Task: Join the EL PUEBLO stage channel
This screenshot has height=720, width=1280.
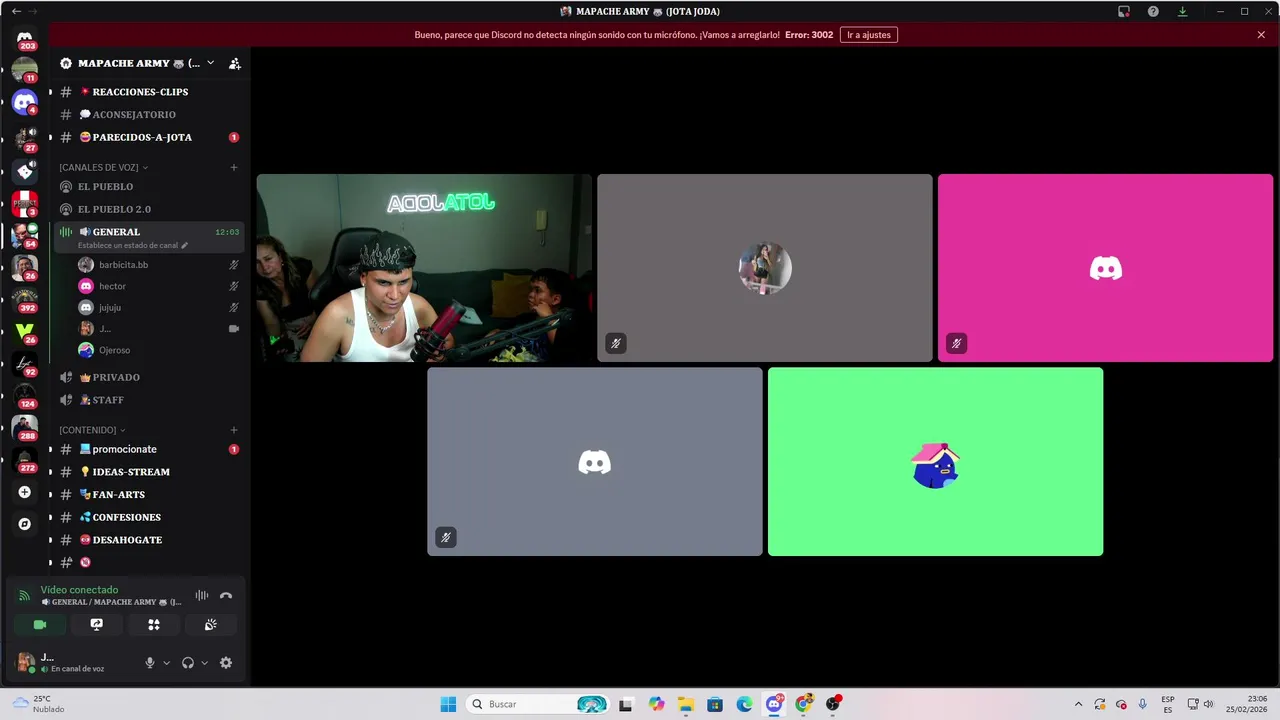Action: pyautogui.click(x=105, y=187)
